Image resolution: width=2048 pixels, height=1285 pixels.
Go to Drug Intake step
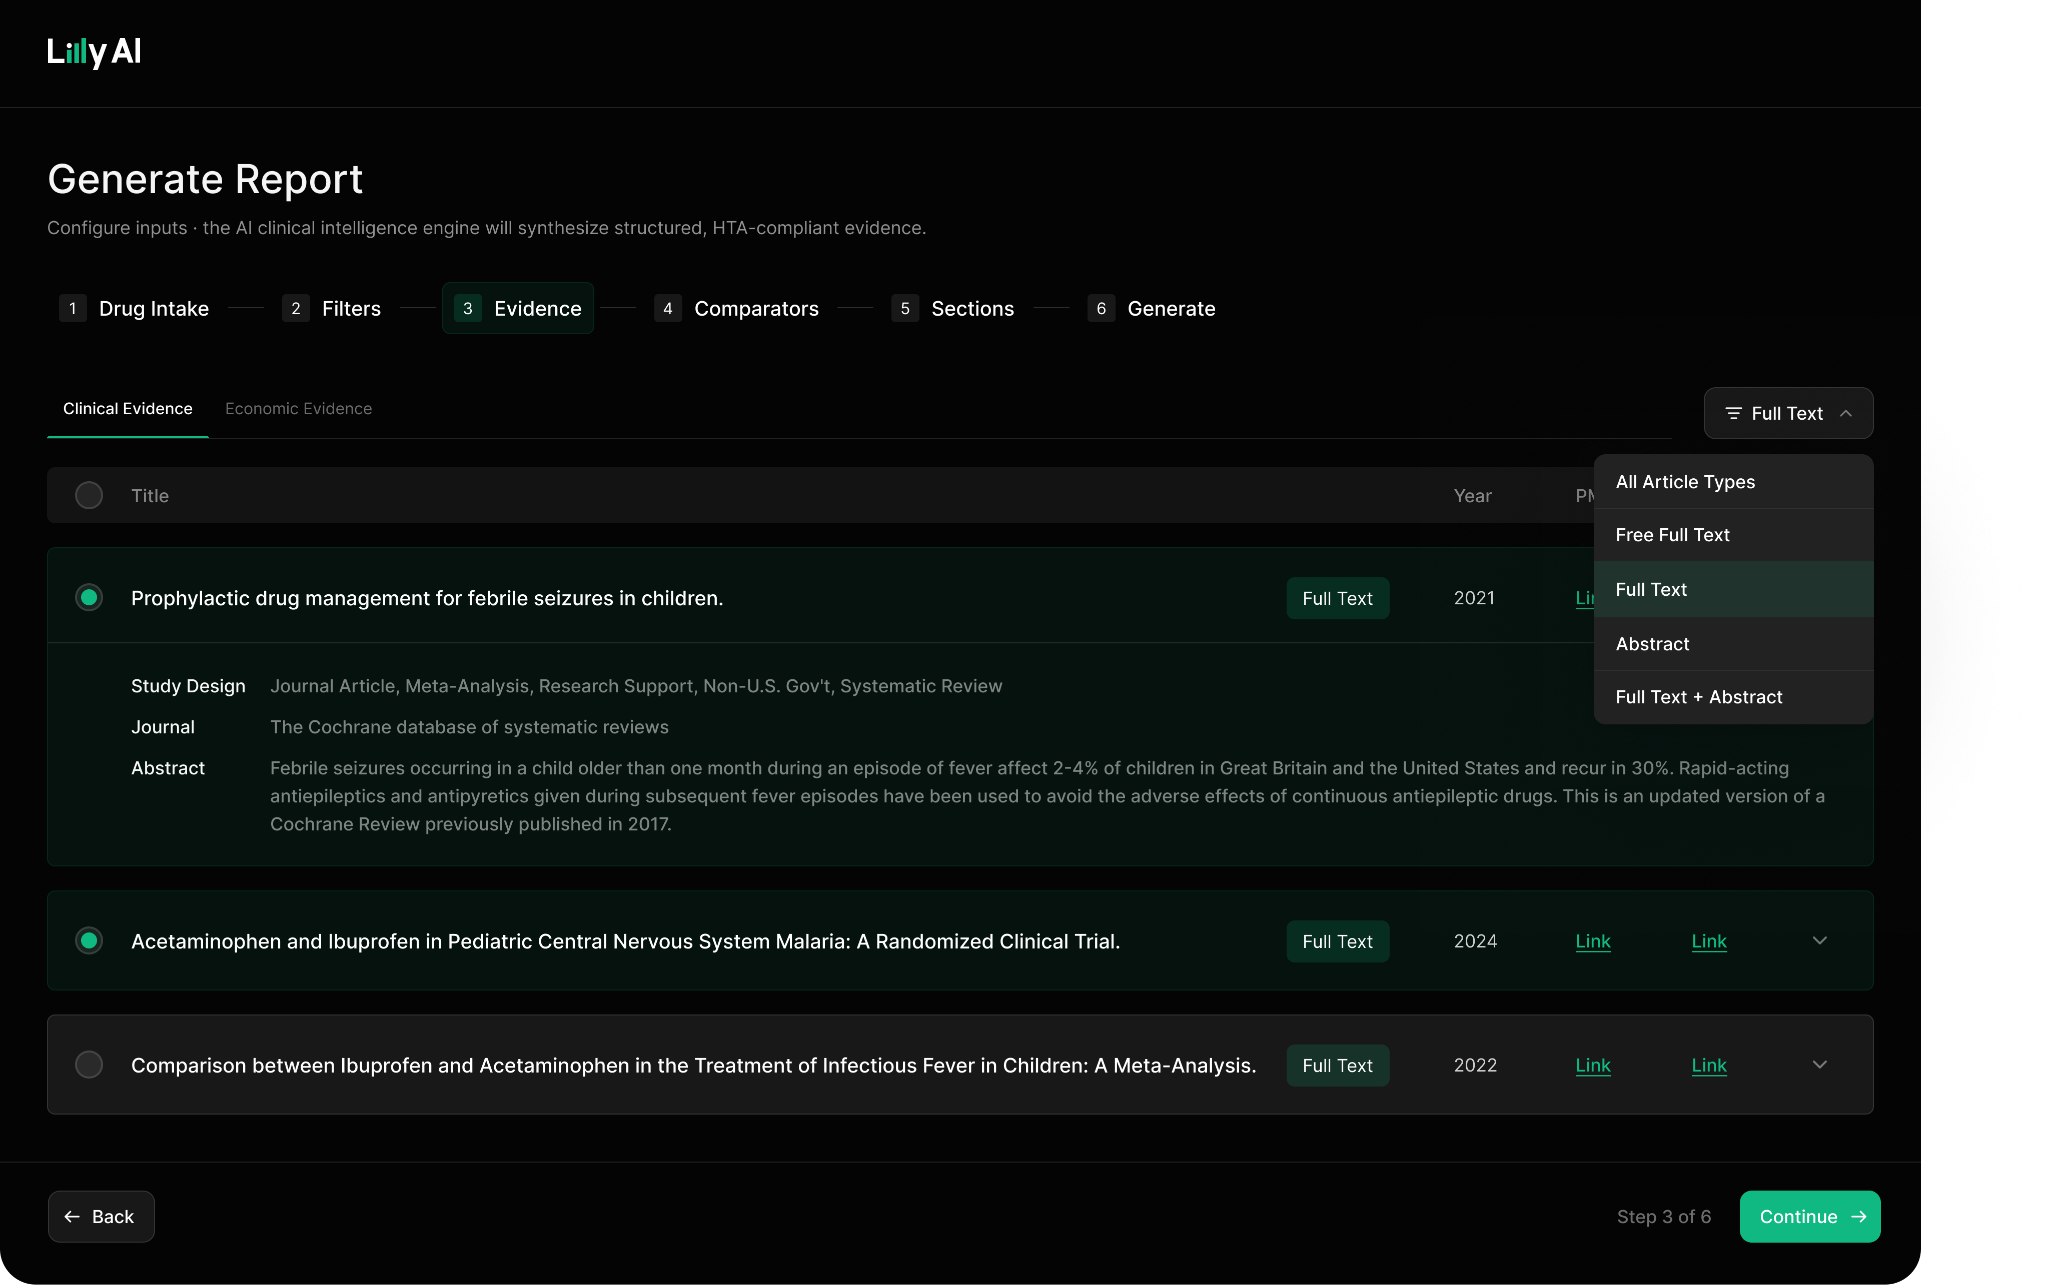pyautogui.click(x=134, y=308)
